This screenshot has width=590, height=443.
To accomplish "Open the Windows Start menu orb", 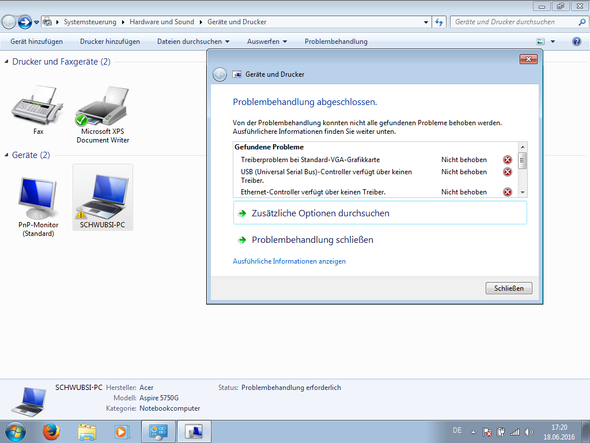I will click(x=15, y=432).
